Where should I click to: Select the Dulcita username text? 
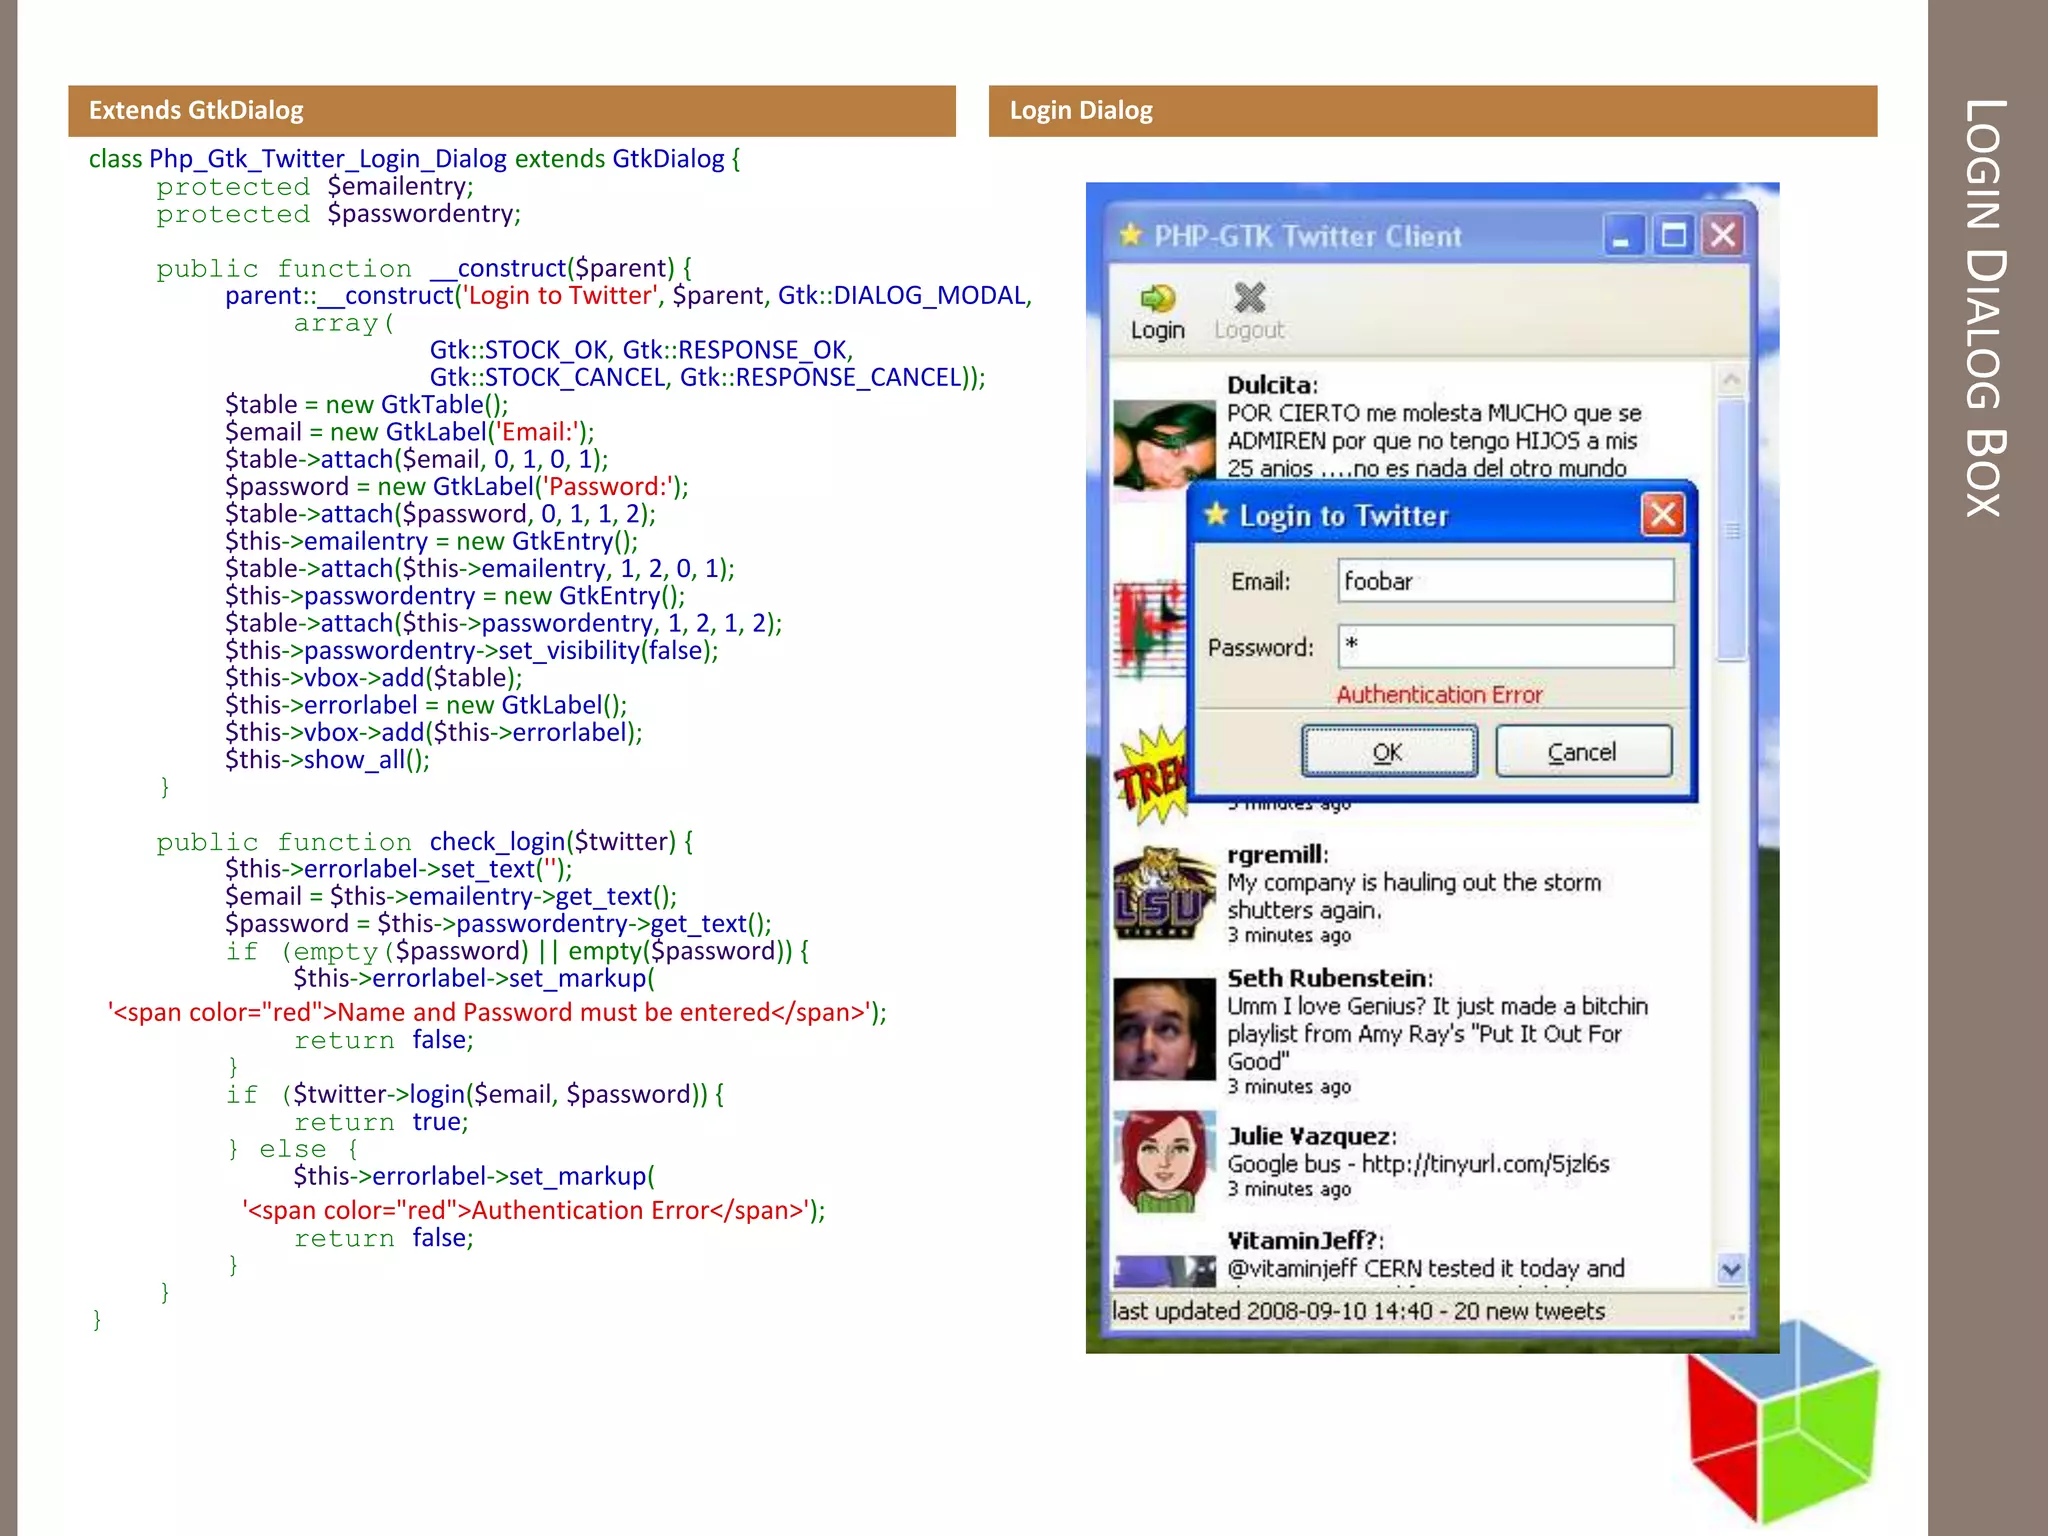click(x=1272, y=385)
